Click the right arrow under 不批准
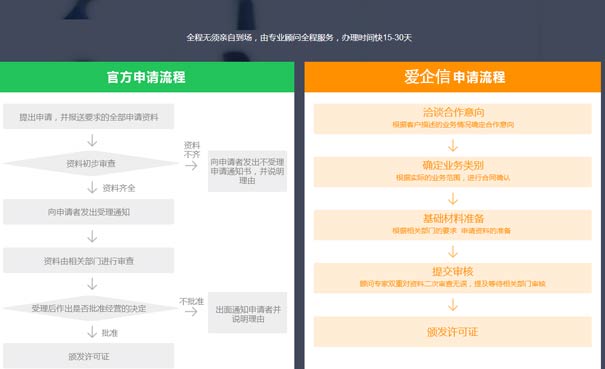Screen dimensions: 605x369 (x=191, y=312)
